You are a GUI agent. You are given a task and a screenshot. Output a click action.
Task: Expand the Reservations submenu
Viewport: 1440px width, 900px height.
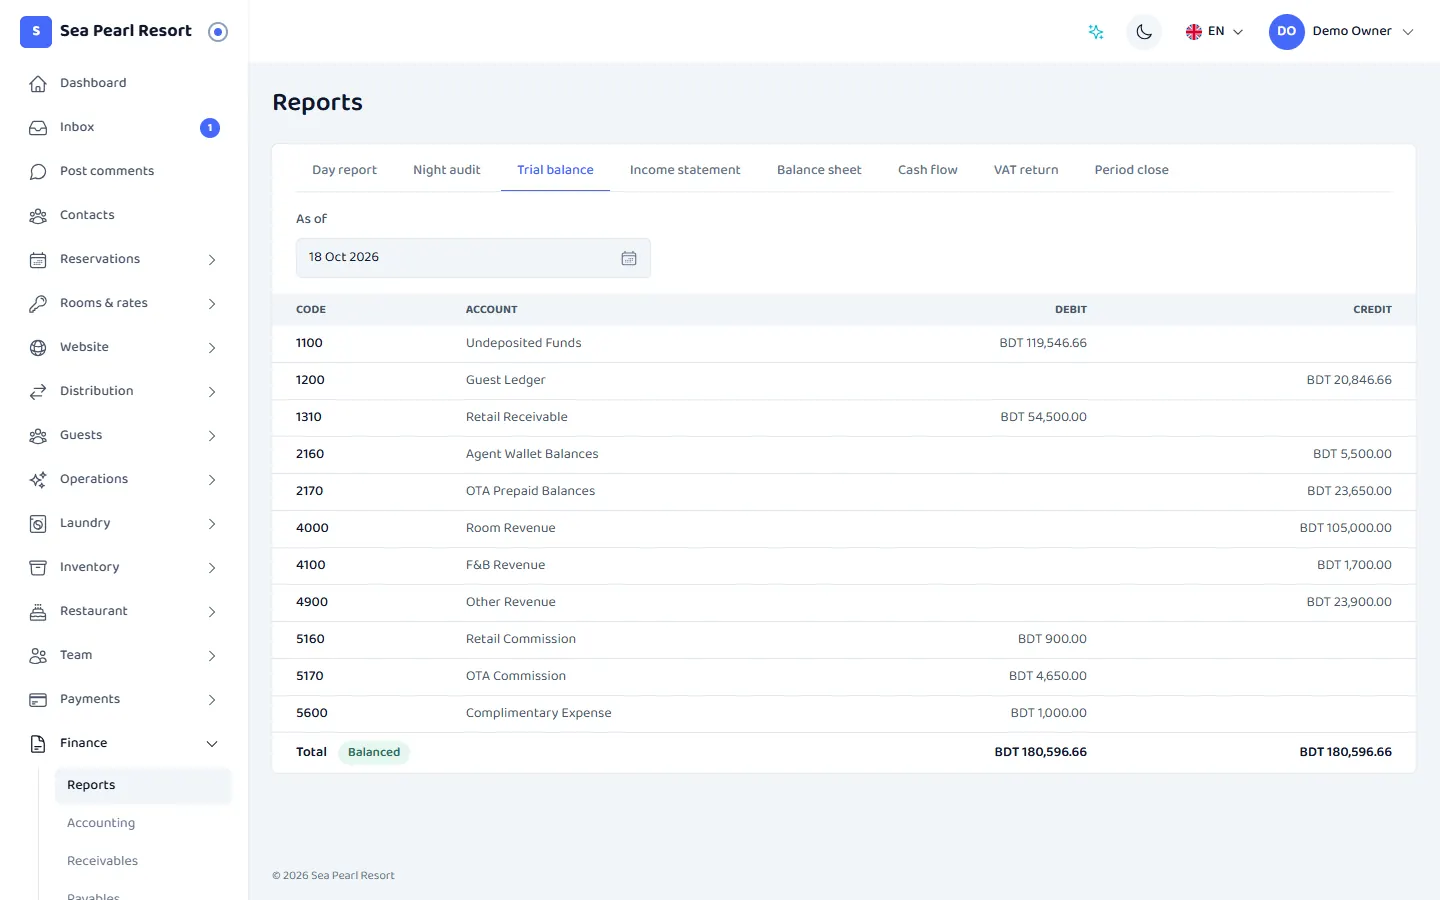pyautogui.click(x=212, y=259)
